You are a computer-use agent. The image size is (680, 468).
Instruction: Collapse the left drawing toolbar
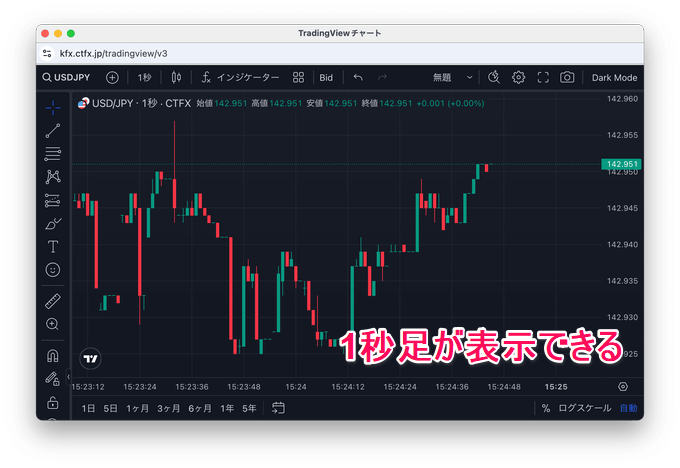click(x=68, y=376)
